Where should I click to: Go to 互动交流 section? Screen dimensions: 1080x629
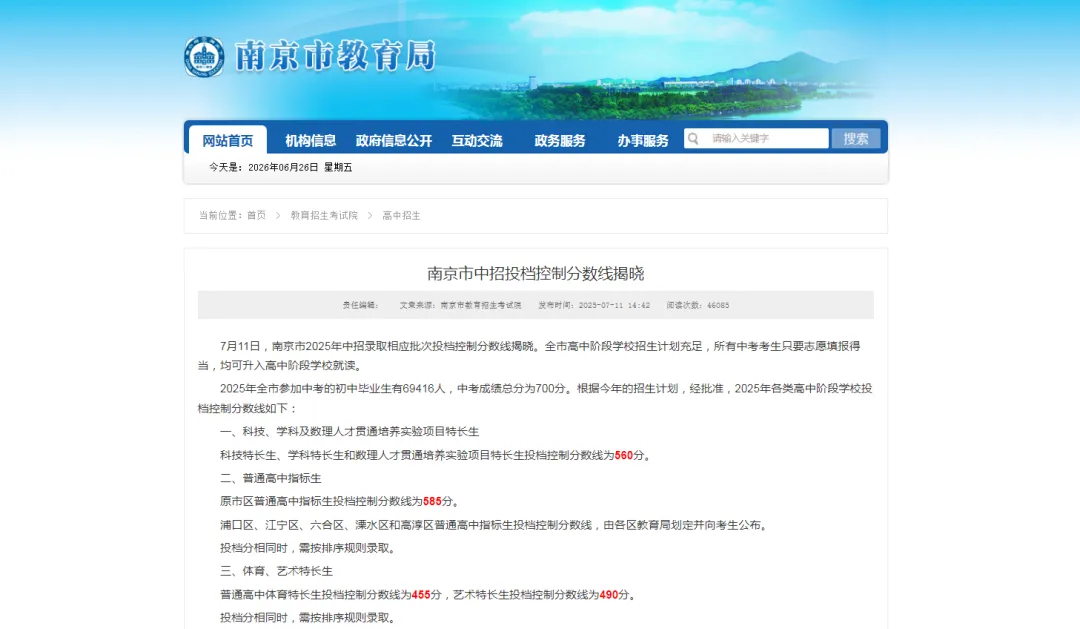[x=477, y=141]
